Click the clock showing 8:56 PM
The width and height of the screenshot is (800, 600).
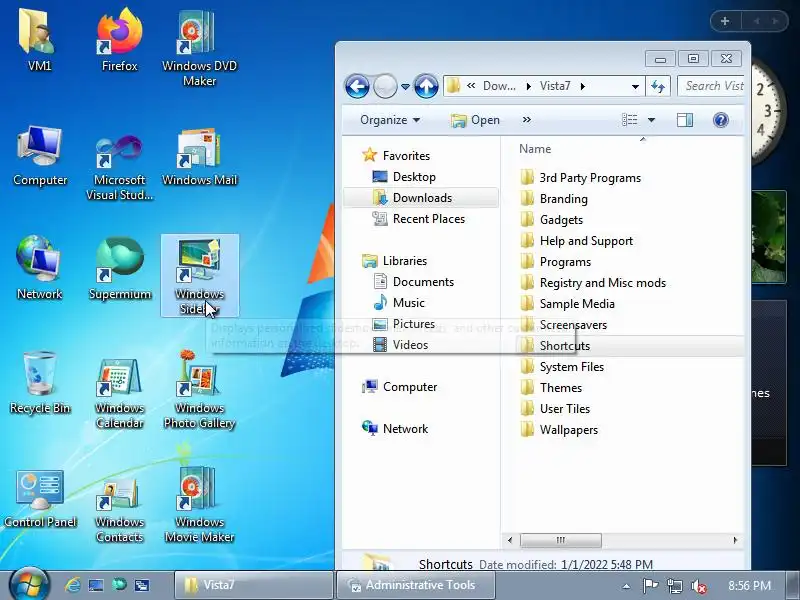click(x=749, y=586)
